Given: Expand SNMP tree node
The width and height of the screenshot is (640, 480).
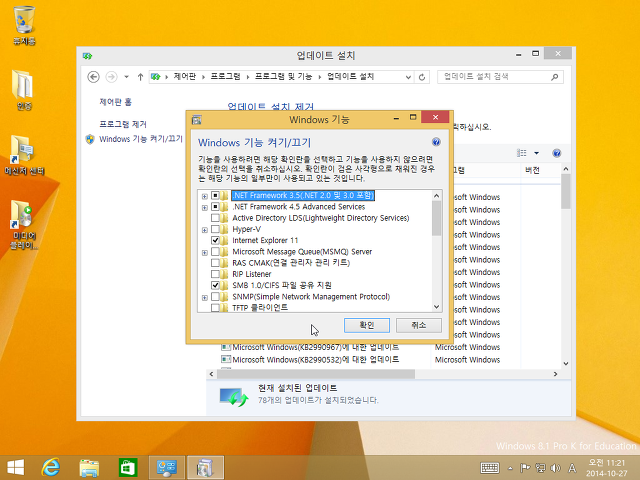Looking at the screenshot, I should click(204, 298).
